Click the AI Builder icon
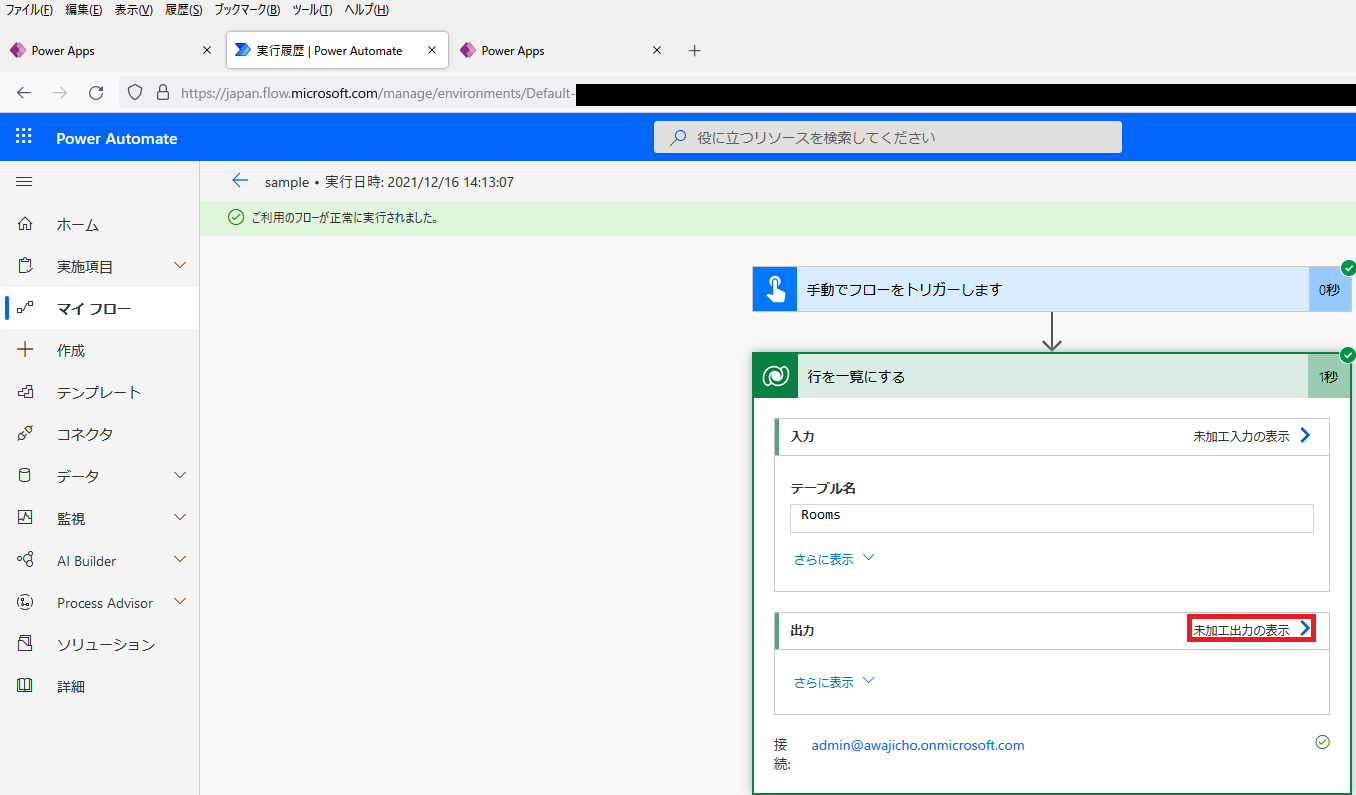The height and width of the screenshot is (795, 1356). tap(25, 560)
